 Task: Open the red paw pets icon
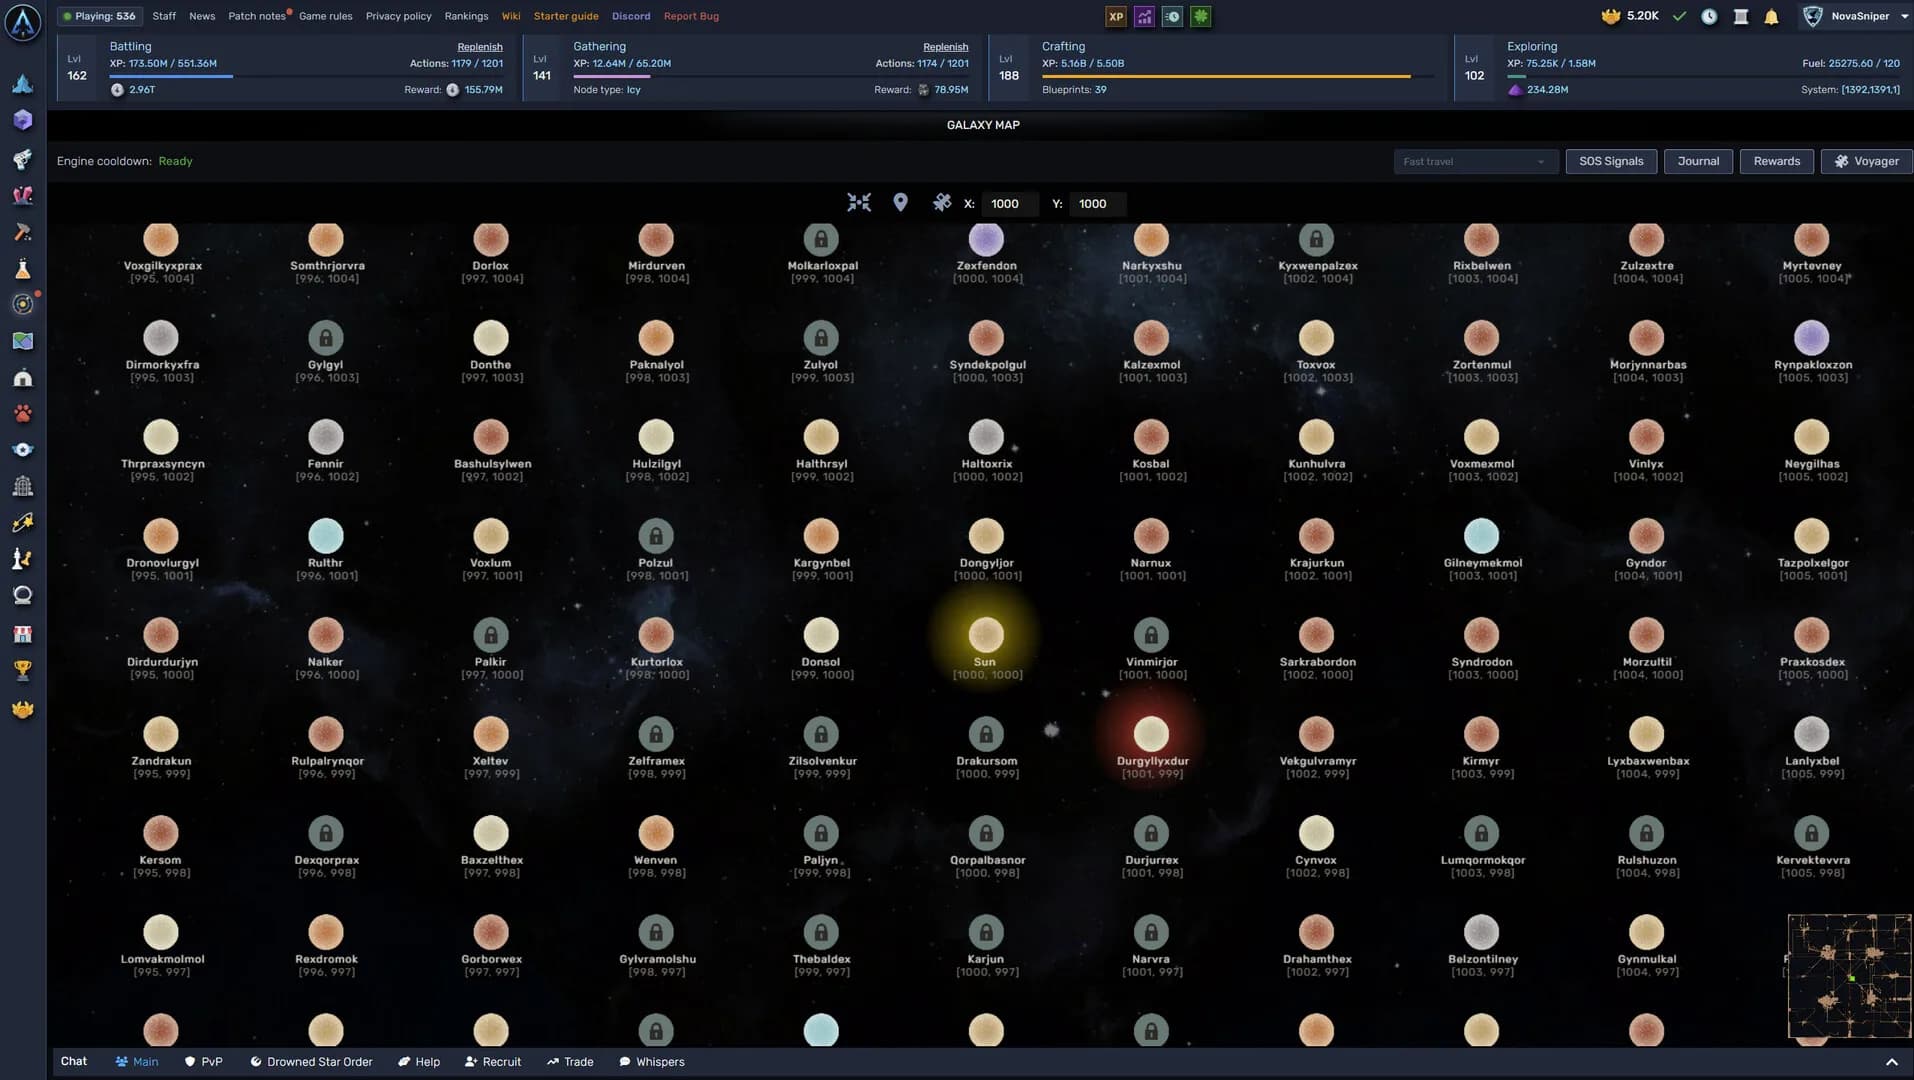point(22,413)
